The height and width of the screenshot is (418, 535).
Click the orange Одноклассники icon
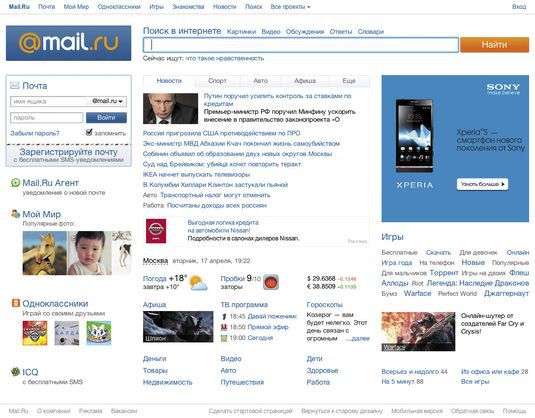pos(16,303)
